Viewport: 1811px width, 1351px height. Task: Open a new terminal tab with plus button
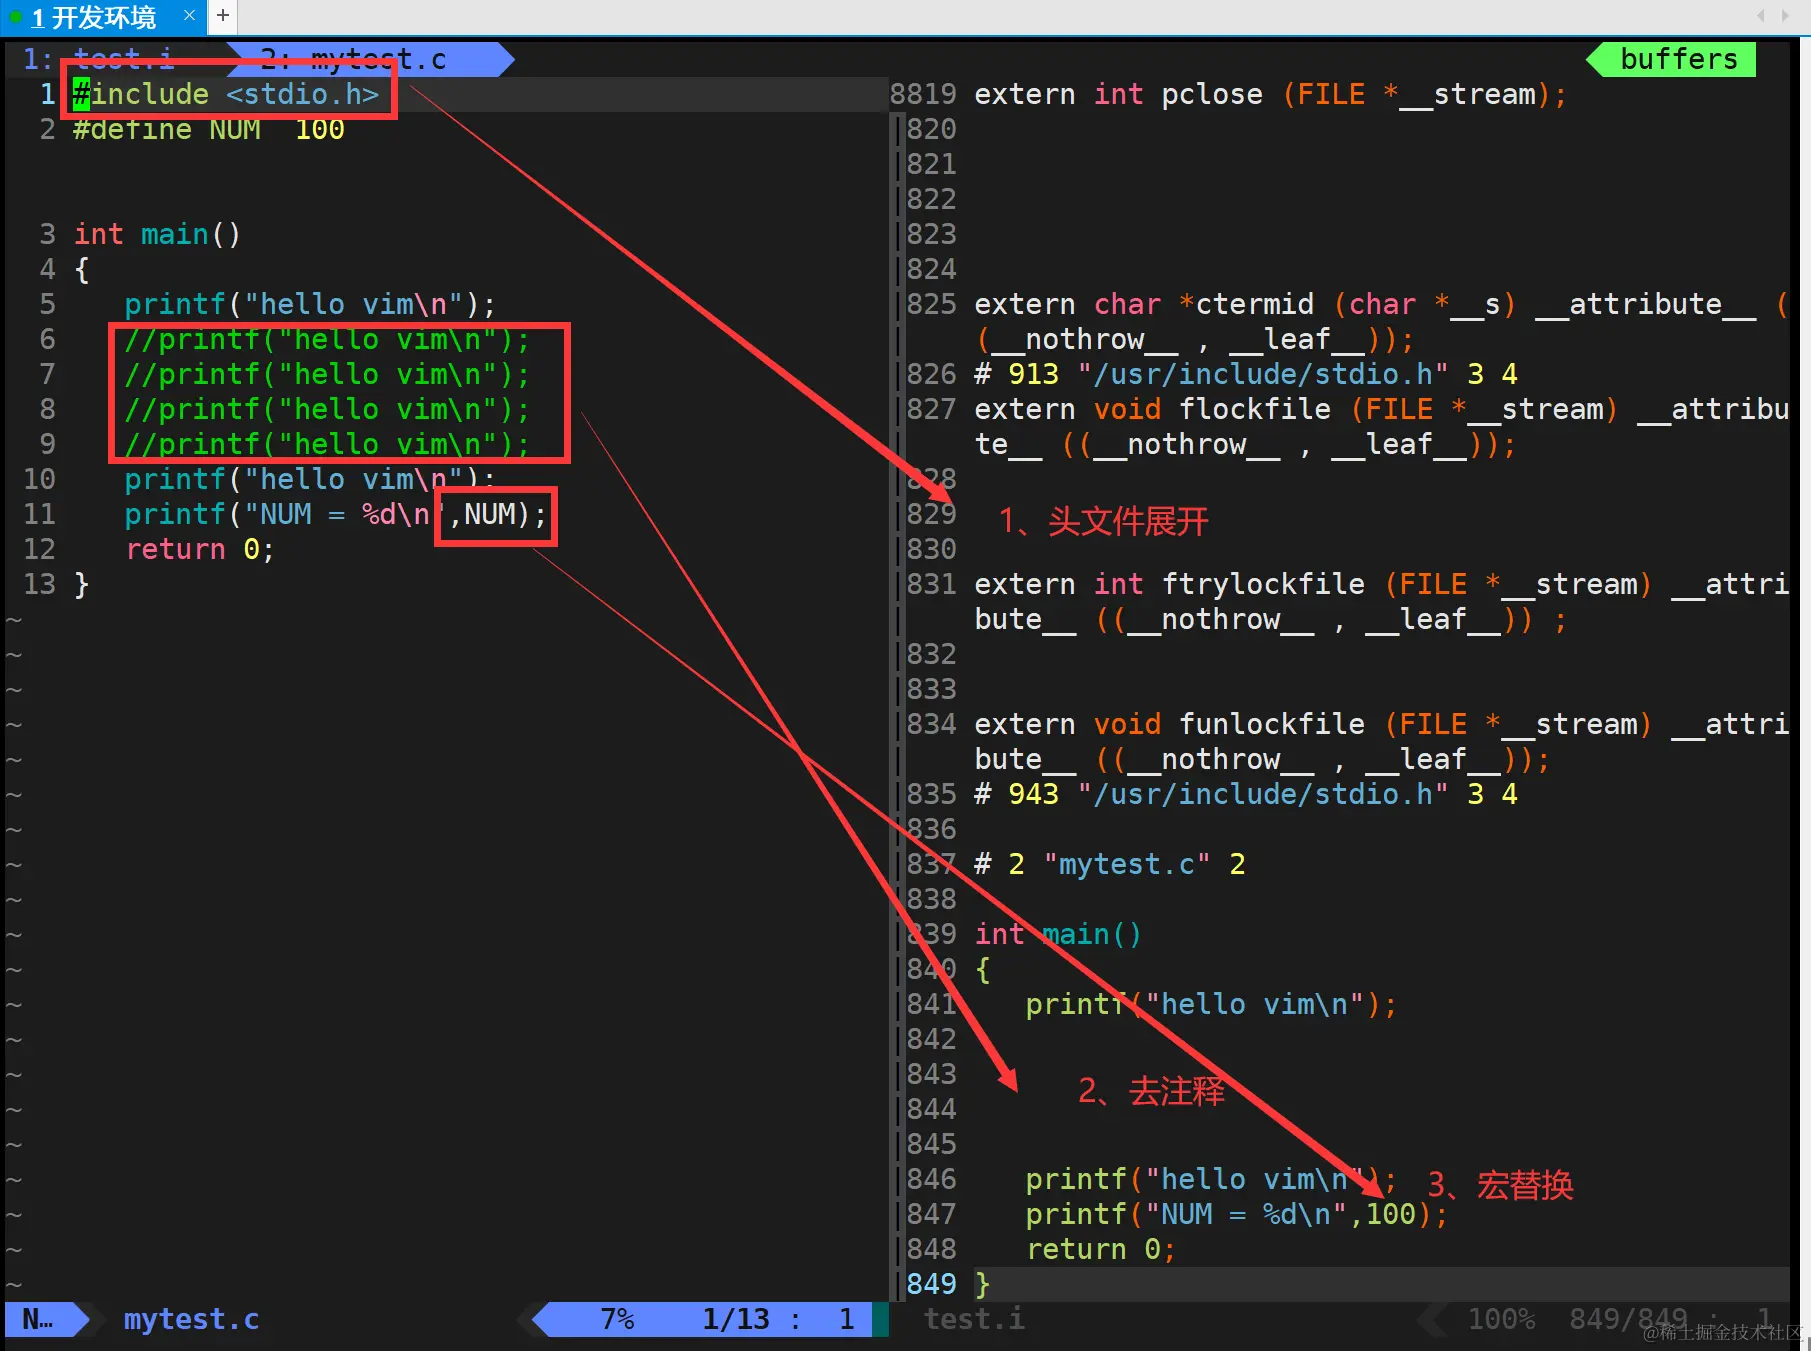coord(223,15)
